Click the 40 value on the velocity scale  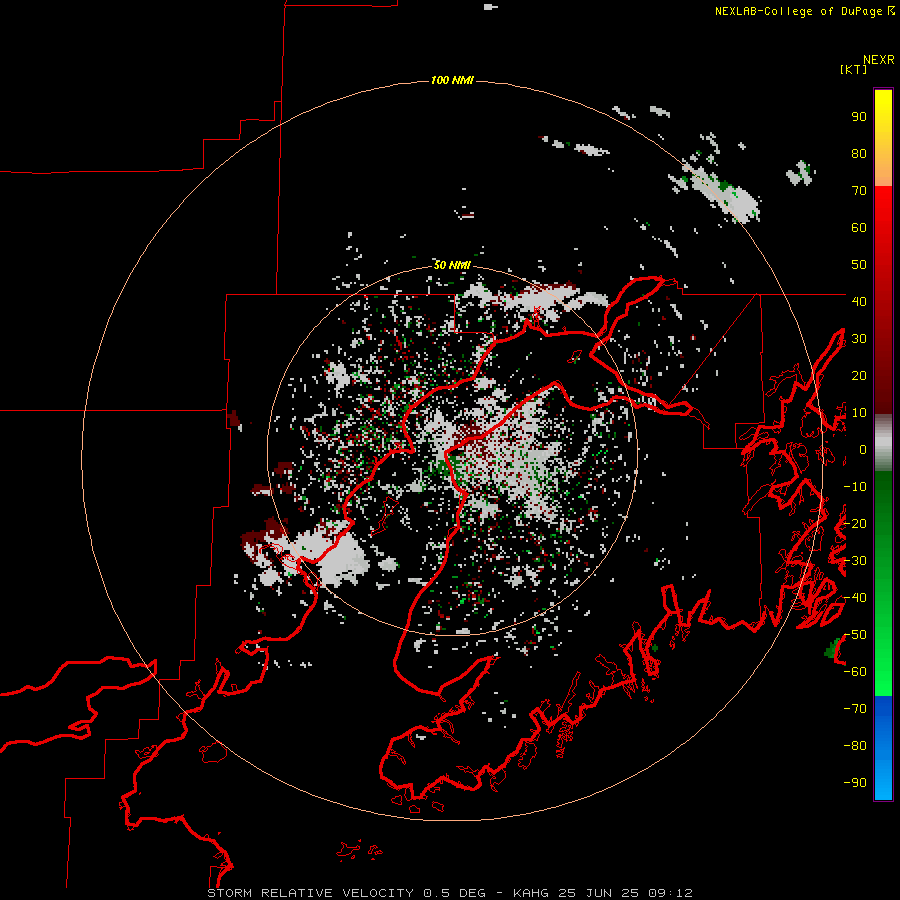click(859, 301)
